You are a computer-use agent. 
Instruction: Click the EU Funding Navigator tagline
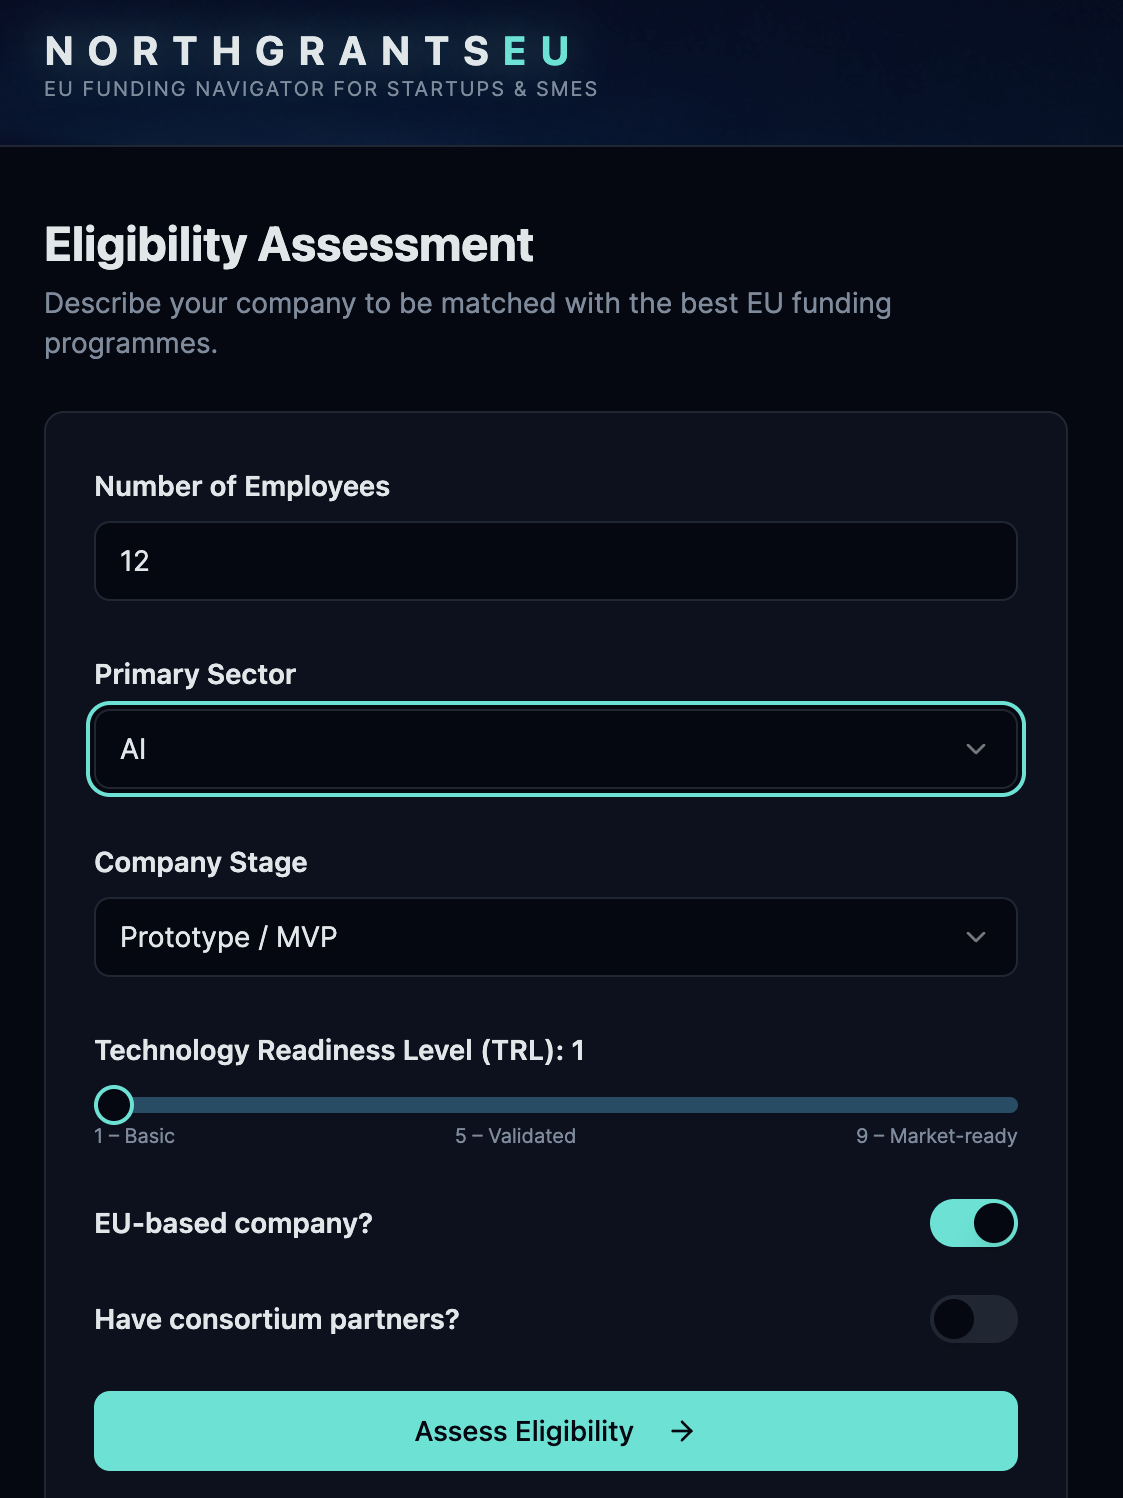pyautogui.click(x=321, y=89)
